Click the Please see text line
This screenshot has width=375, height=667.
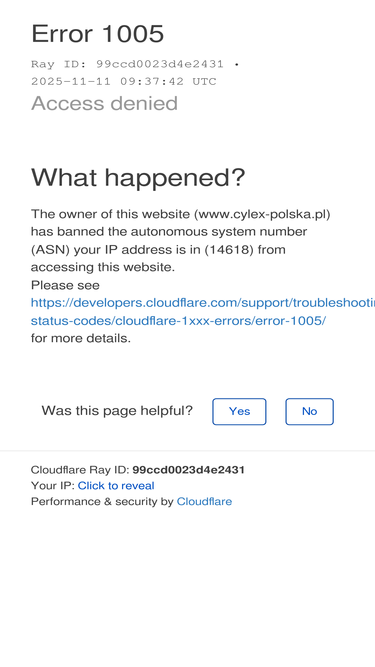click(65, 285)
